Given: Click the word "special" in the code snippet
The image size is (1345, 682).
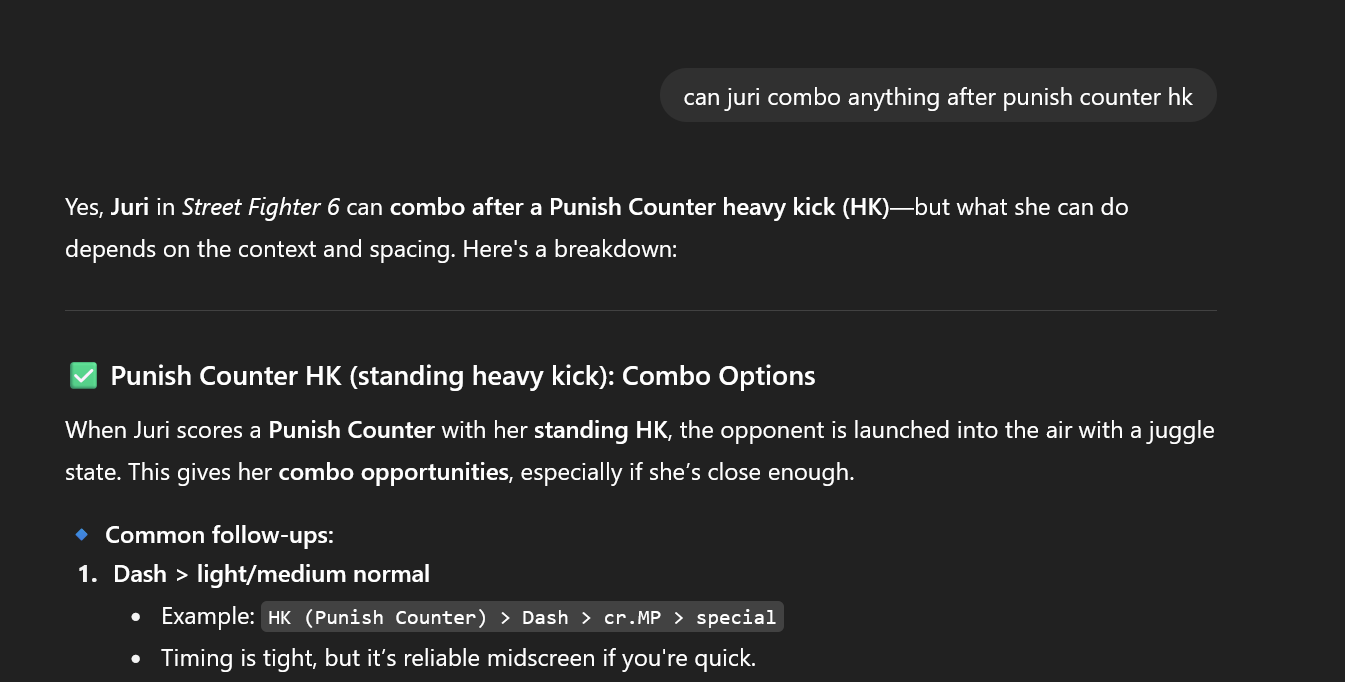Looking at the screenshot, I should 736,617.
